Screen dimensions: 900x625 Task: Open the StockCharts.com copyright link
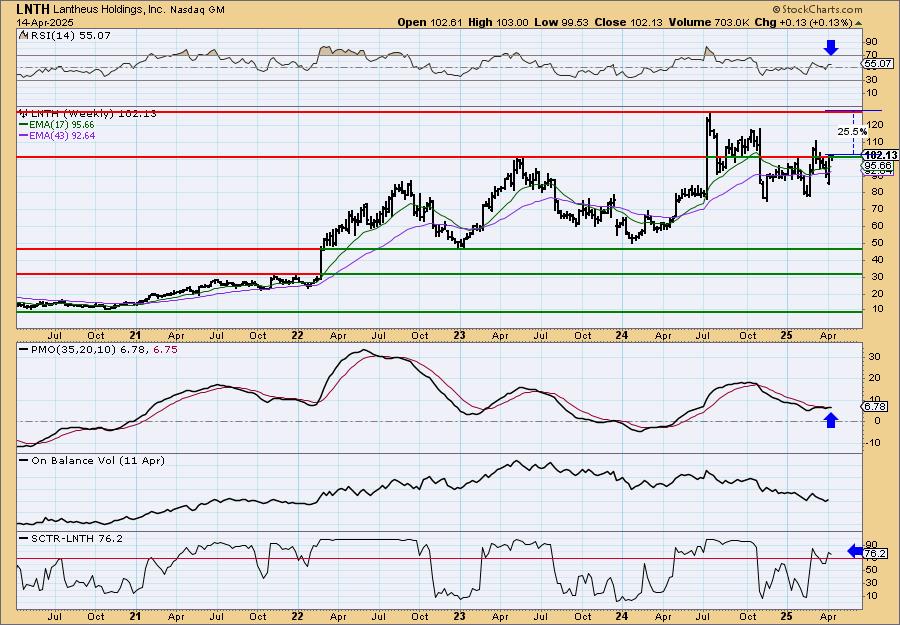point(817,9)
